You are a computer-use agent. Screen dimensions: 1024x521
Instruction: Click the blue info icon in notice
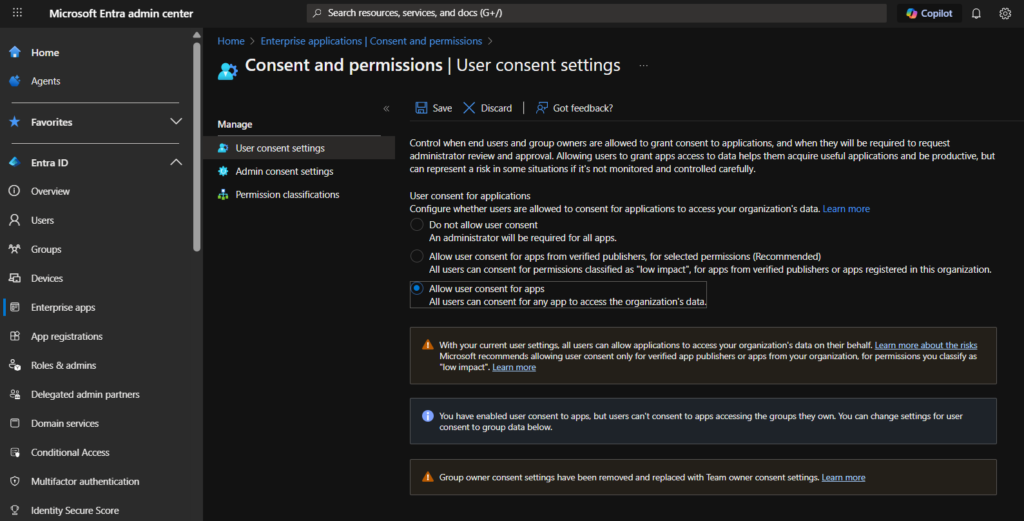click(x=428, y=416)
